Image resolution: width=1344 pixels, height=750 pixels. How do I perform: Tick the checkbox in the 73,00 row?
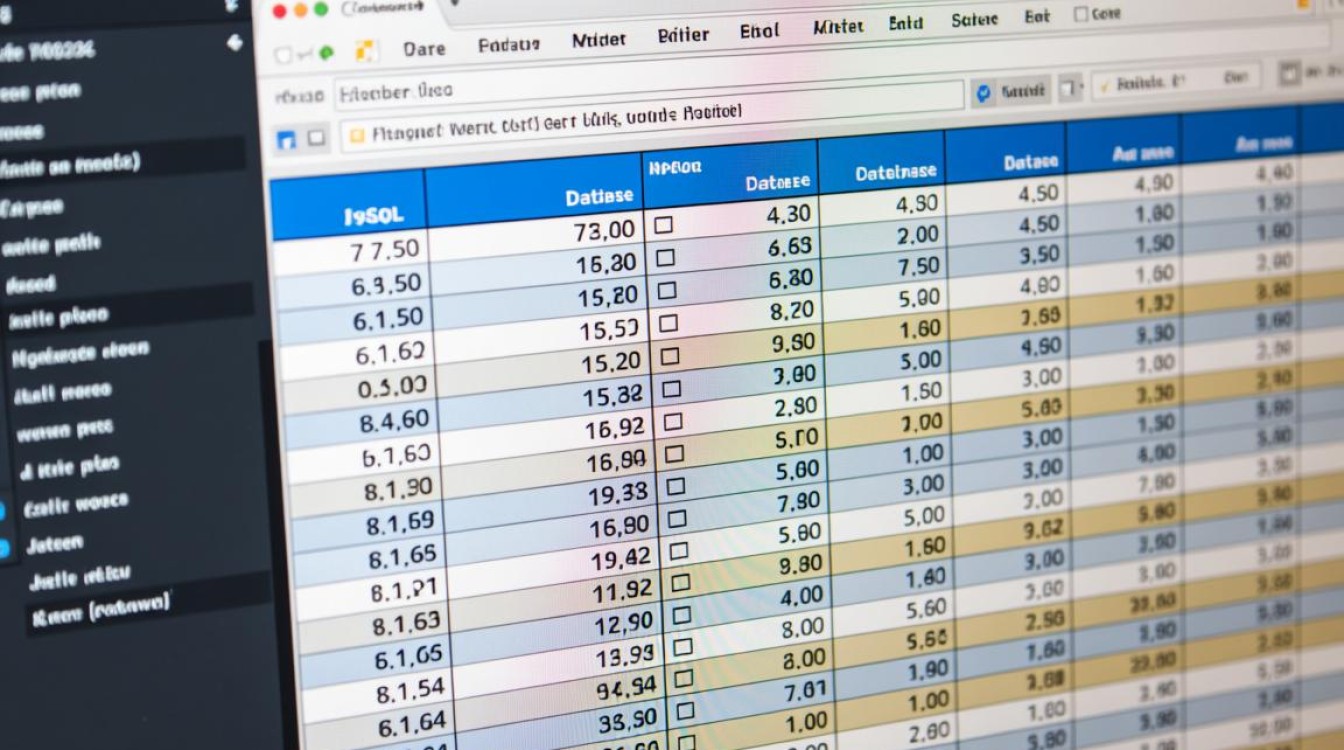click(662, 225)
